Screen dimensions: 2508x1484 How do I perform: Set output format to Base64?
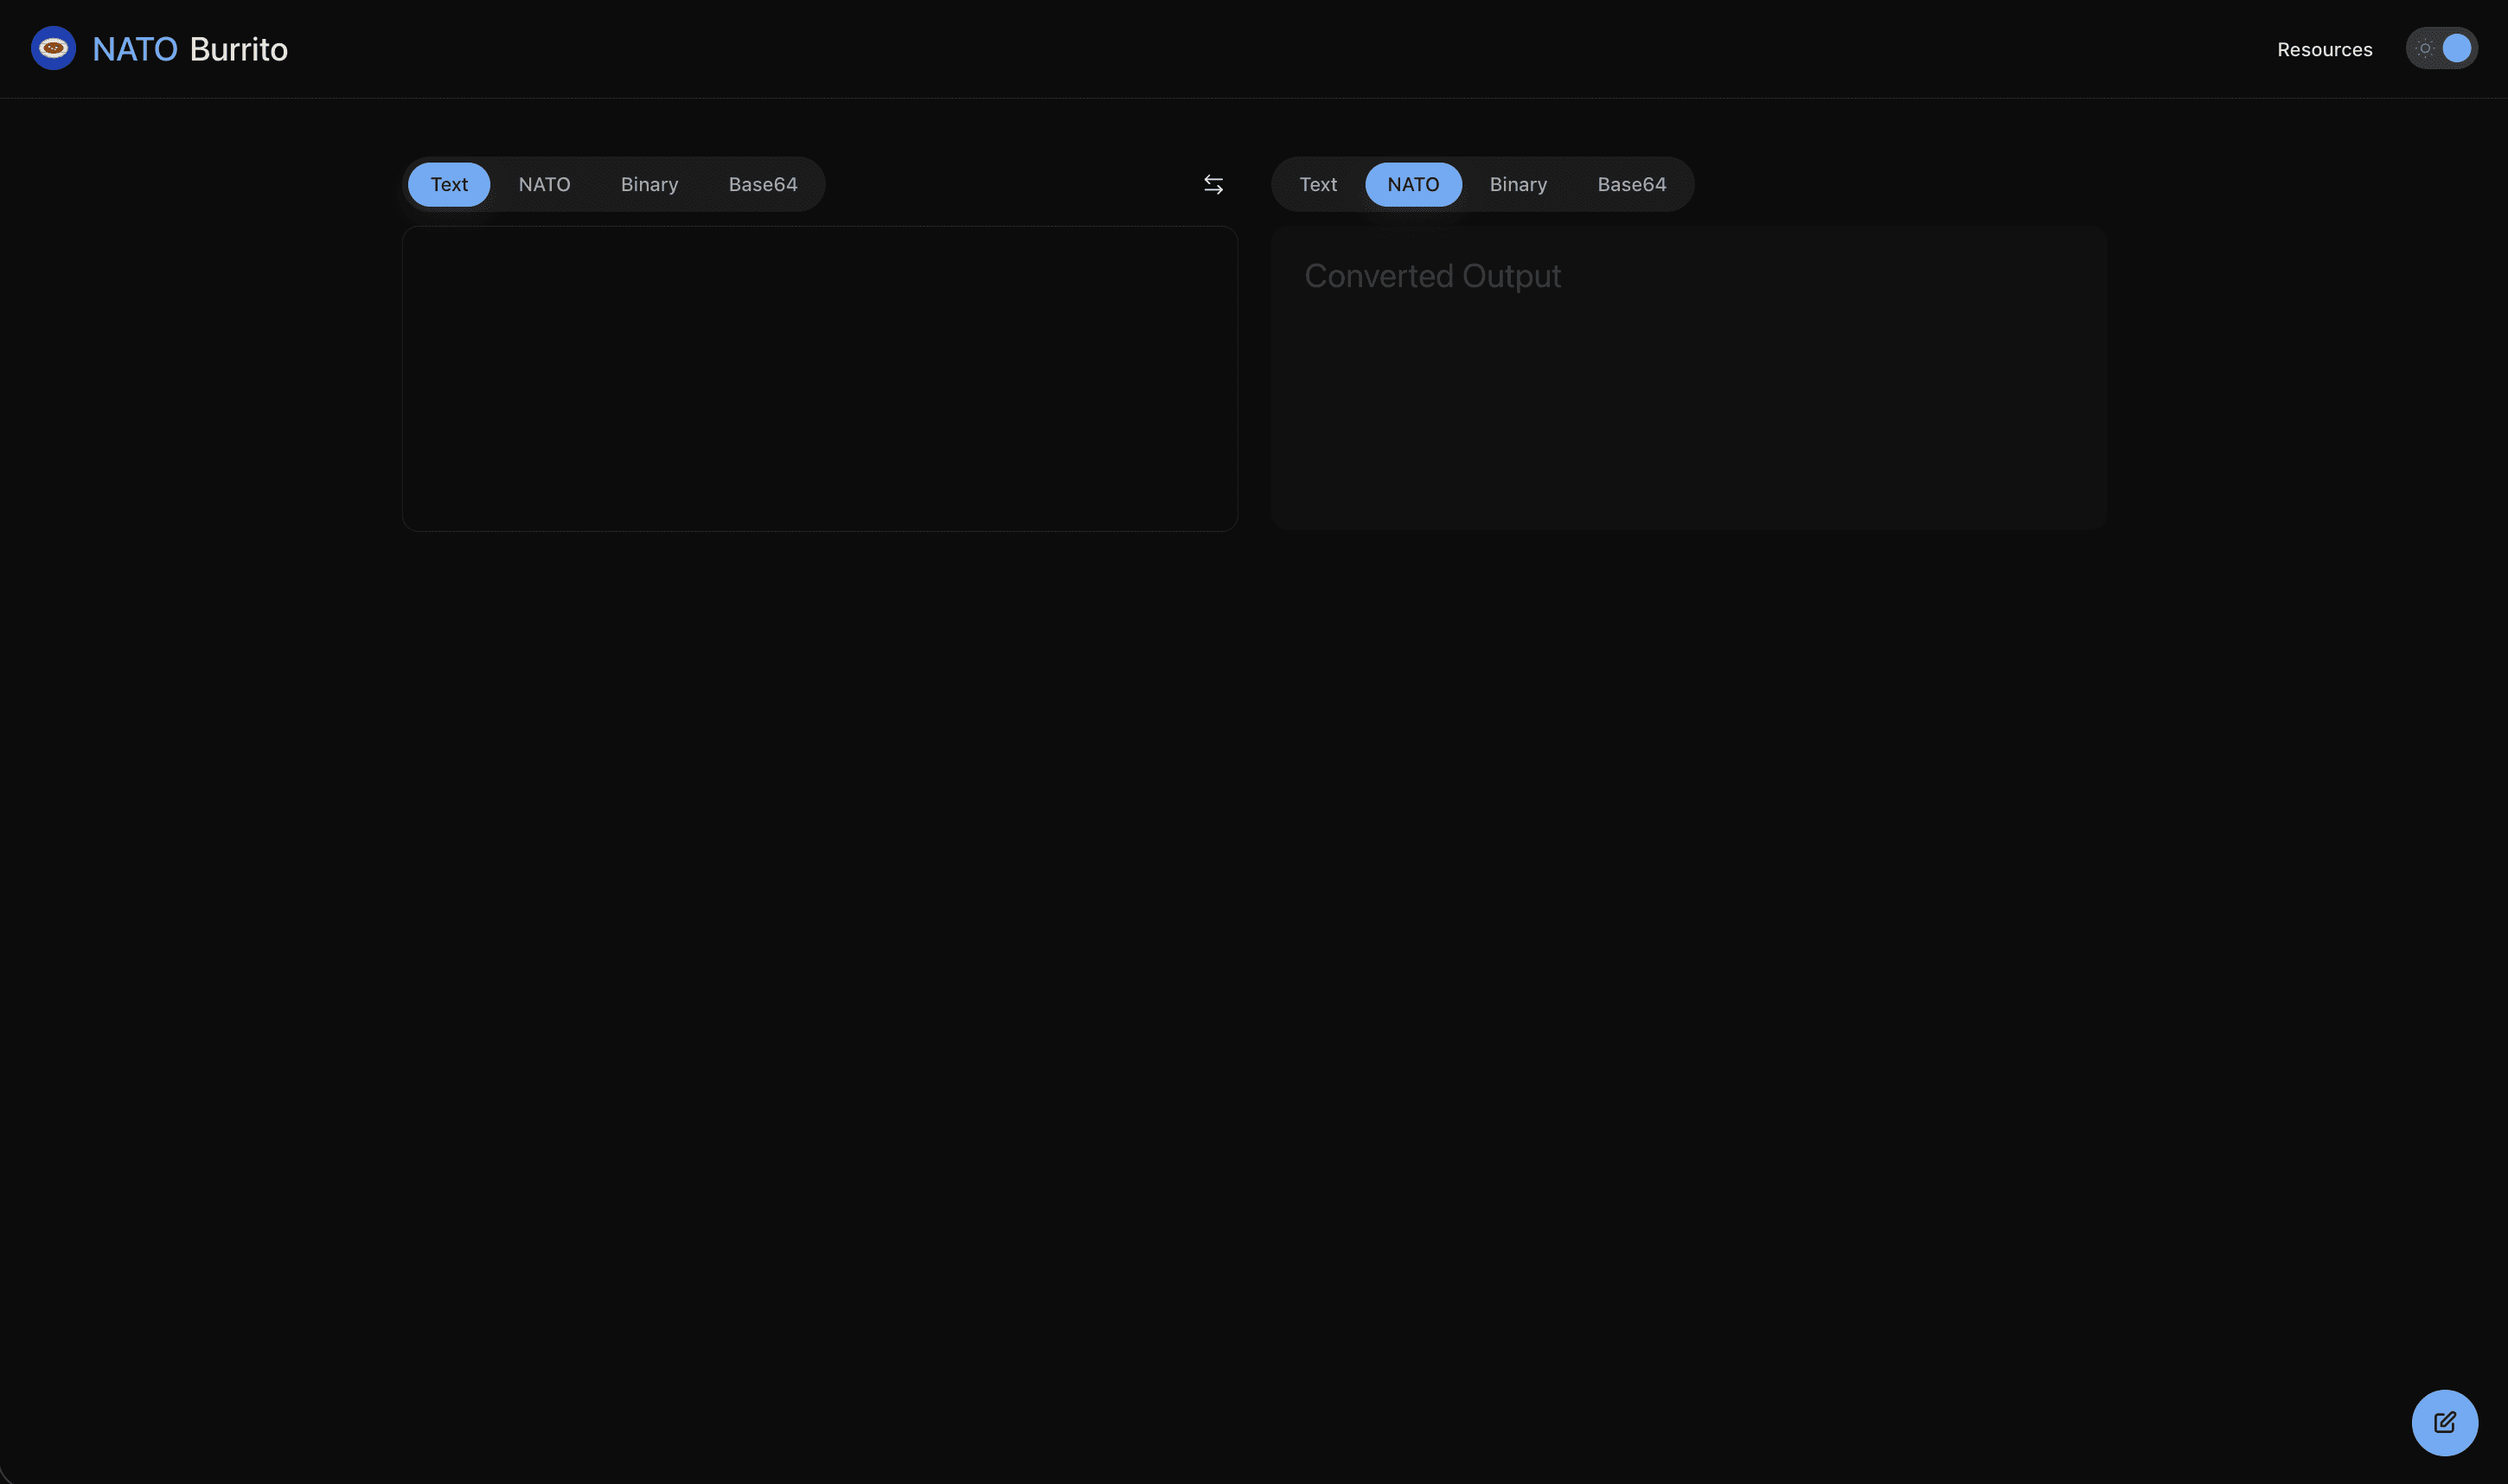click(x=1631, y=184)
